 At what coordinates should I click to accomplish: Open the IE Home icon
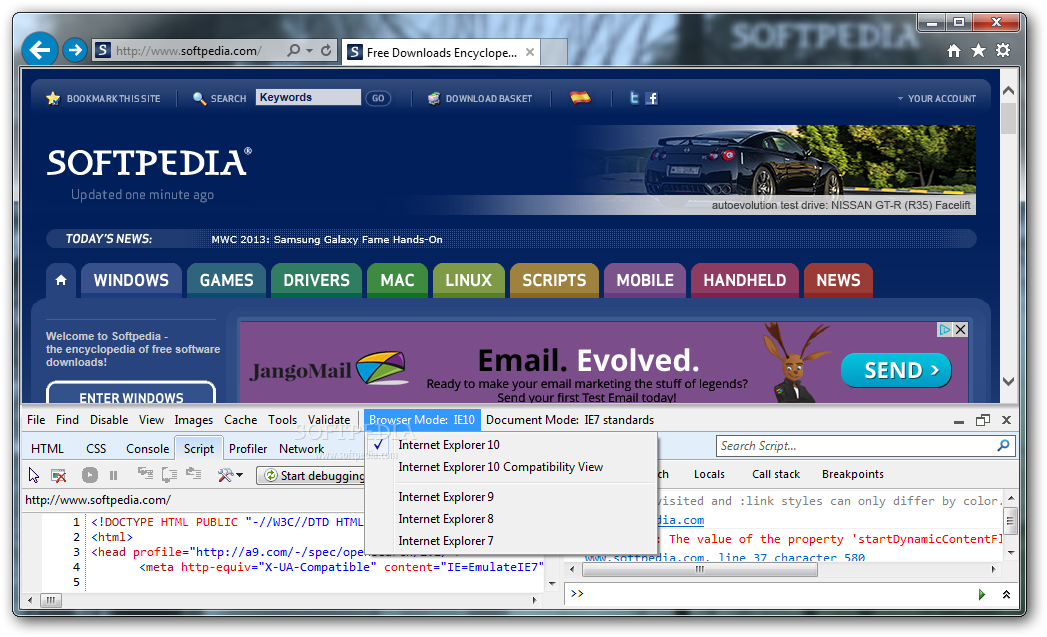pyautogui.click(x=954, y=51)
